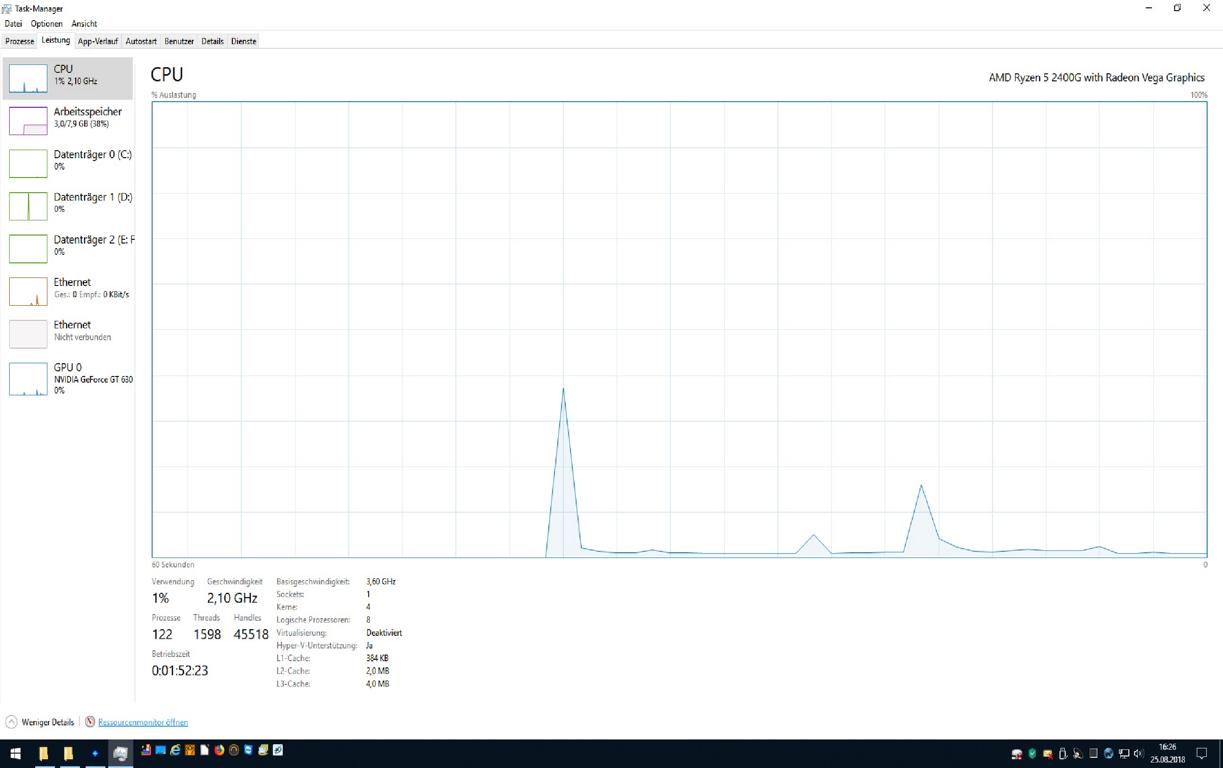The height and width of the screenshot is (768, 1223).
Task: Open Firefox from the taskbar
Action: (220, 751)
